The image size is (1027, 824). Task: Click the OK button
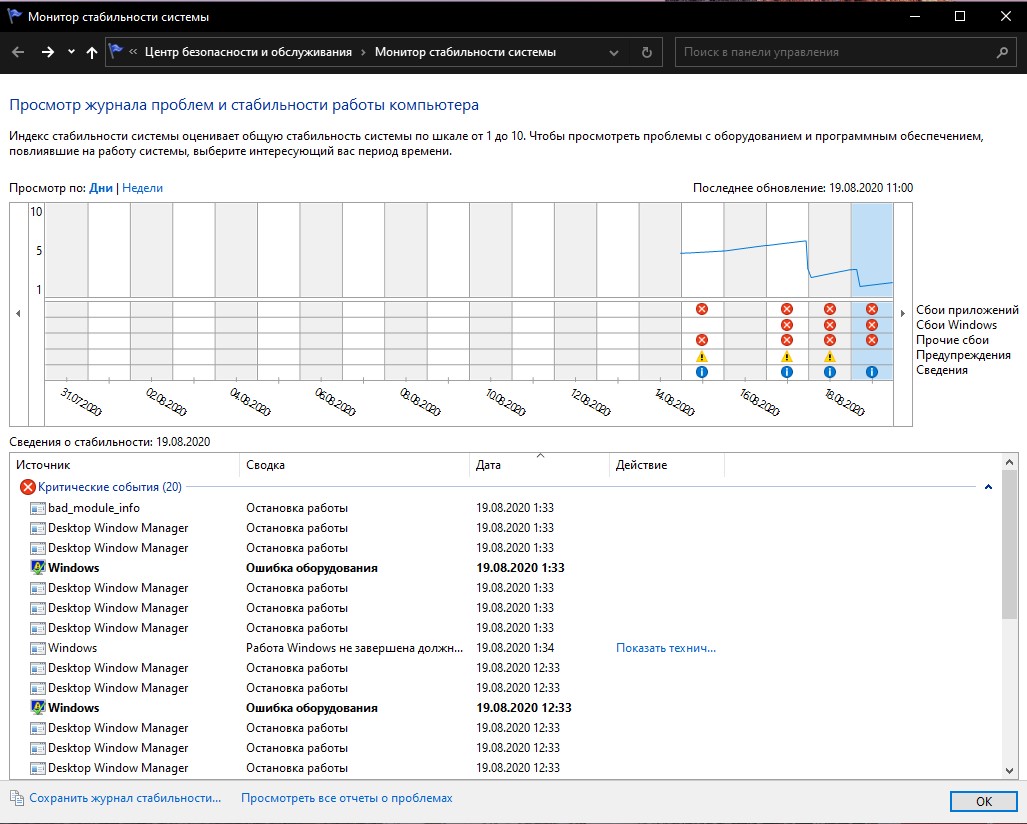pyautogui.click(x=984, y=802)
